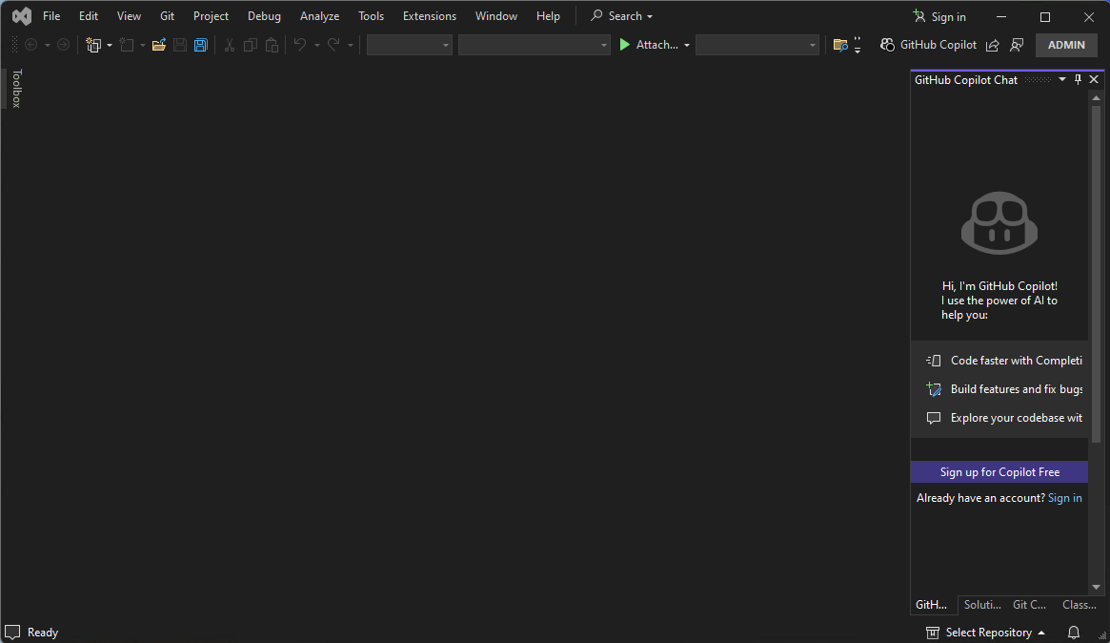
Task: Open the Navigate Backward history dropdown arrow
Action: tap(47, 45)
